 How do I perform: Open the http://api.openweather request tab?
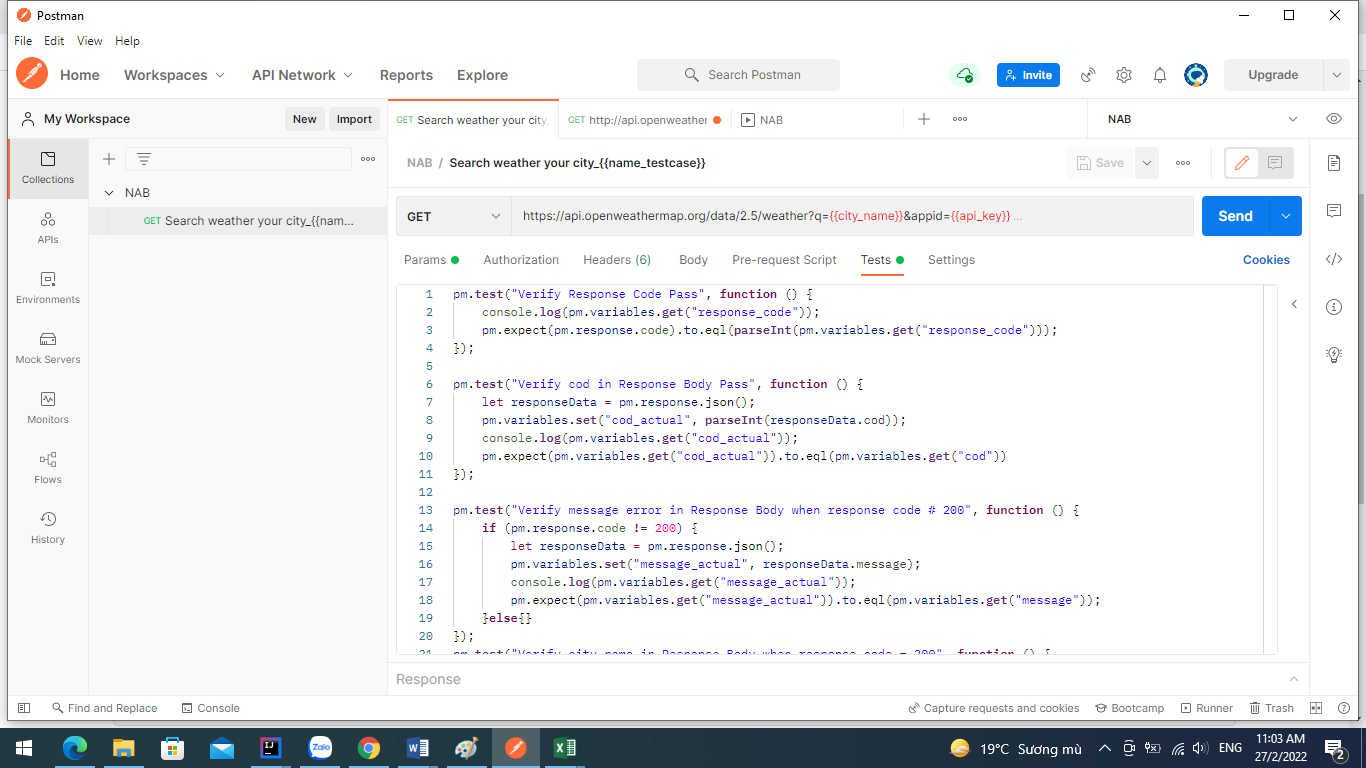(645, 120)
